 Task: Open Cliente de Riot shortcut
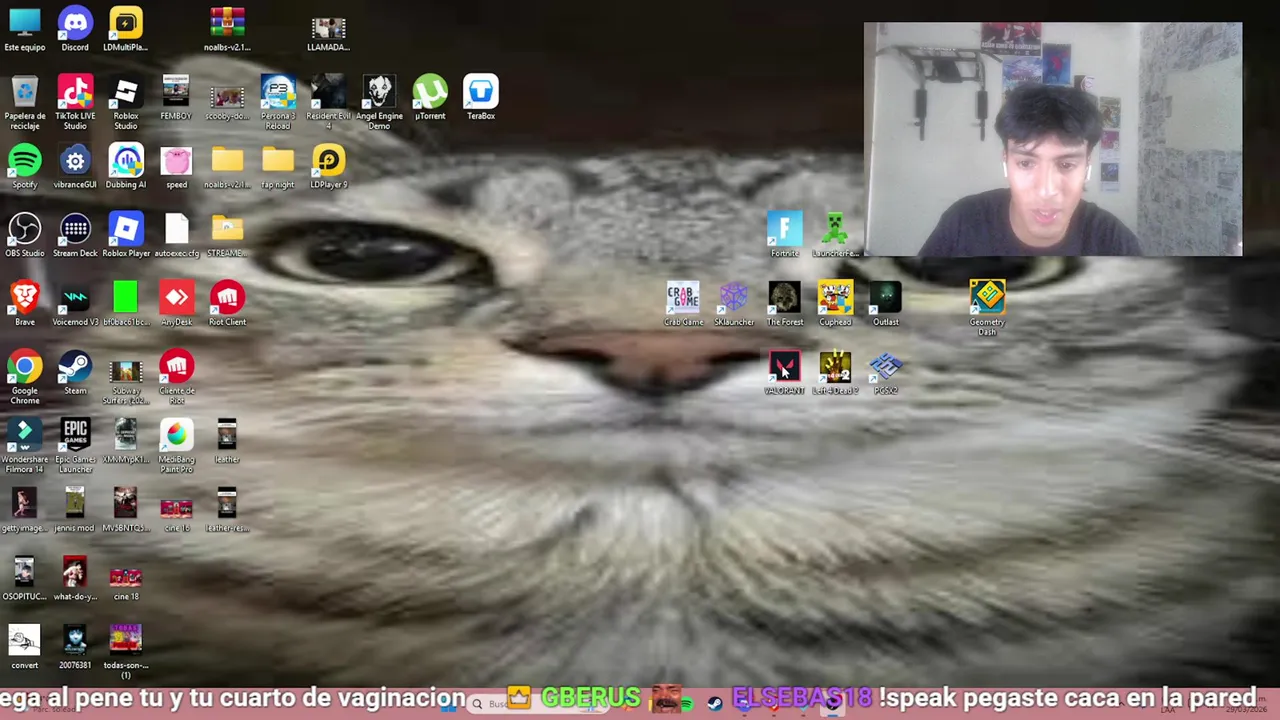[176, 377]
